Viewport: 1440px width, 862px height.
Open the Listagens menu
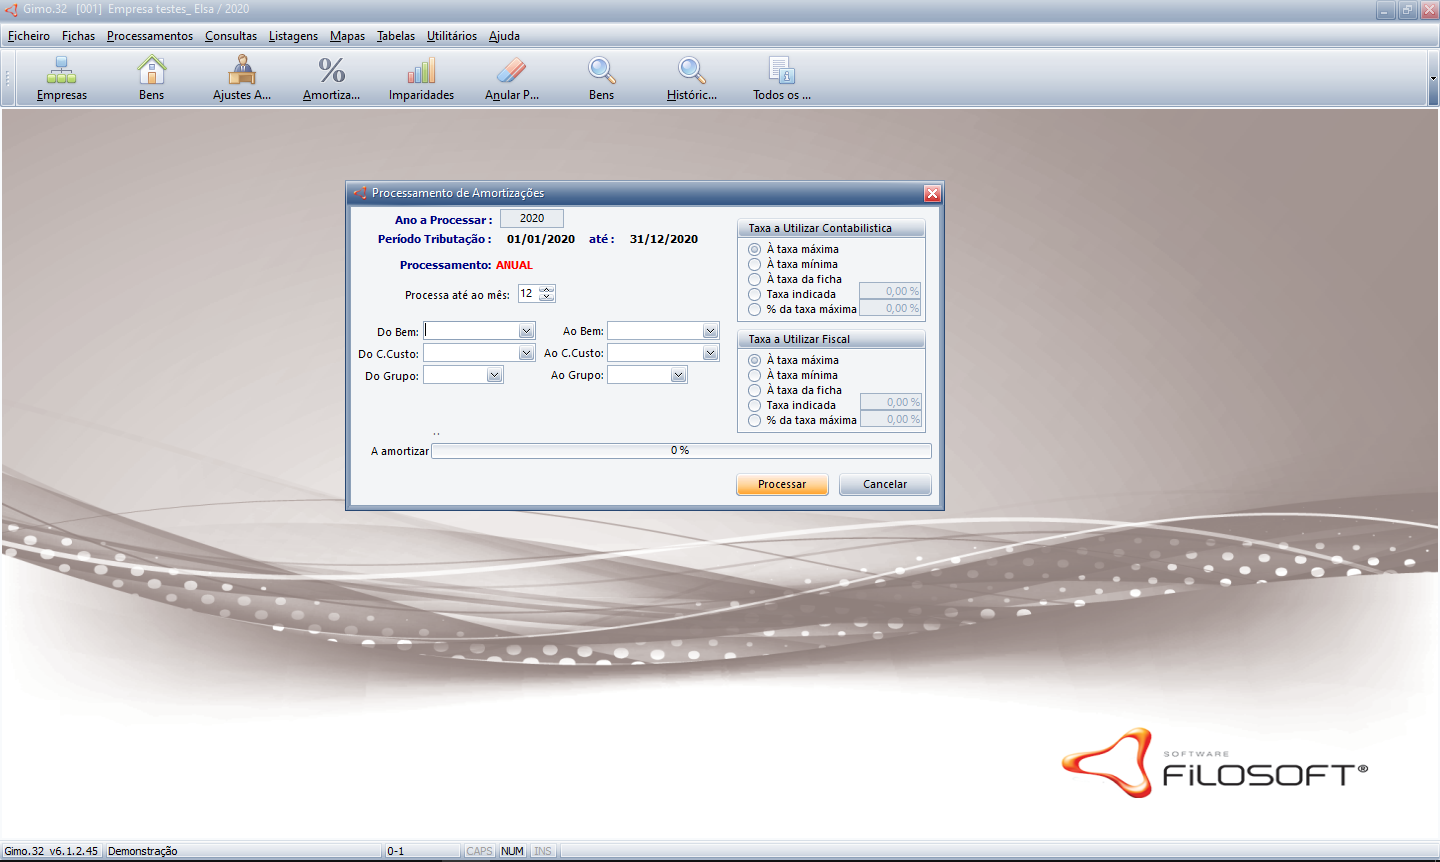tap(293, 36)
